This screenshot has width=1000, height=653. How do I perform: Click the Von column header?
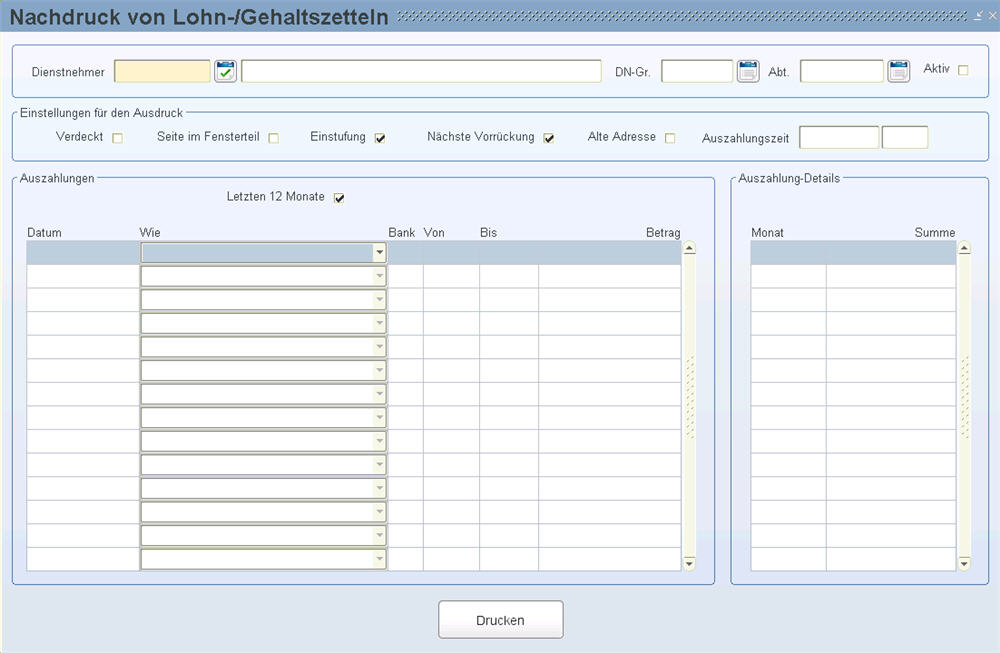pos(434,233)
